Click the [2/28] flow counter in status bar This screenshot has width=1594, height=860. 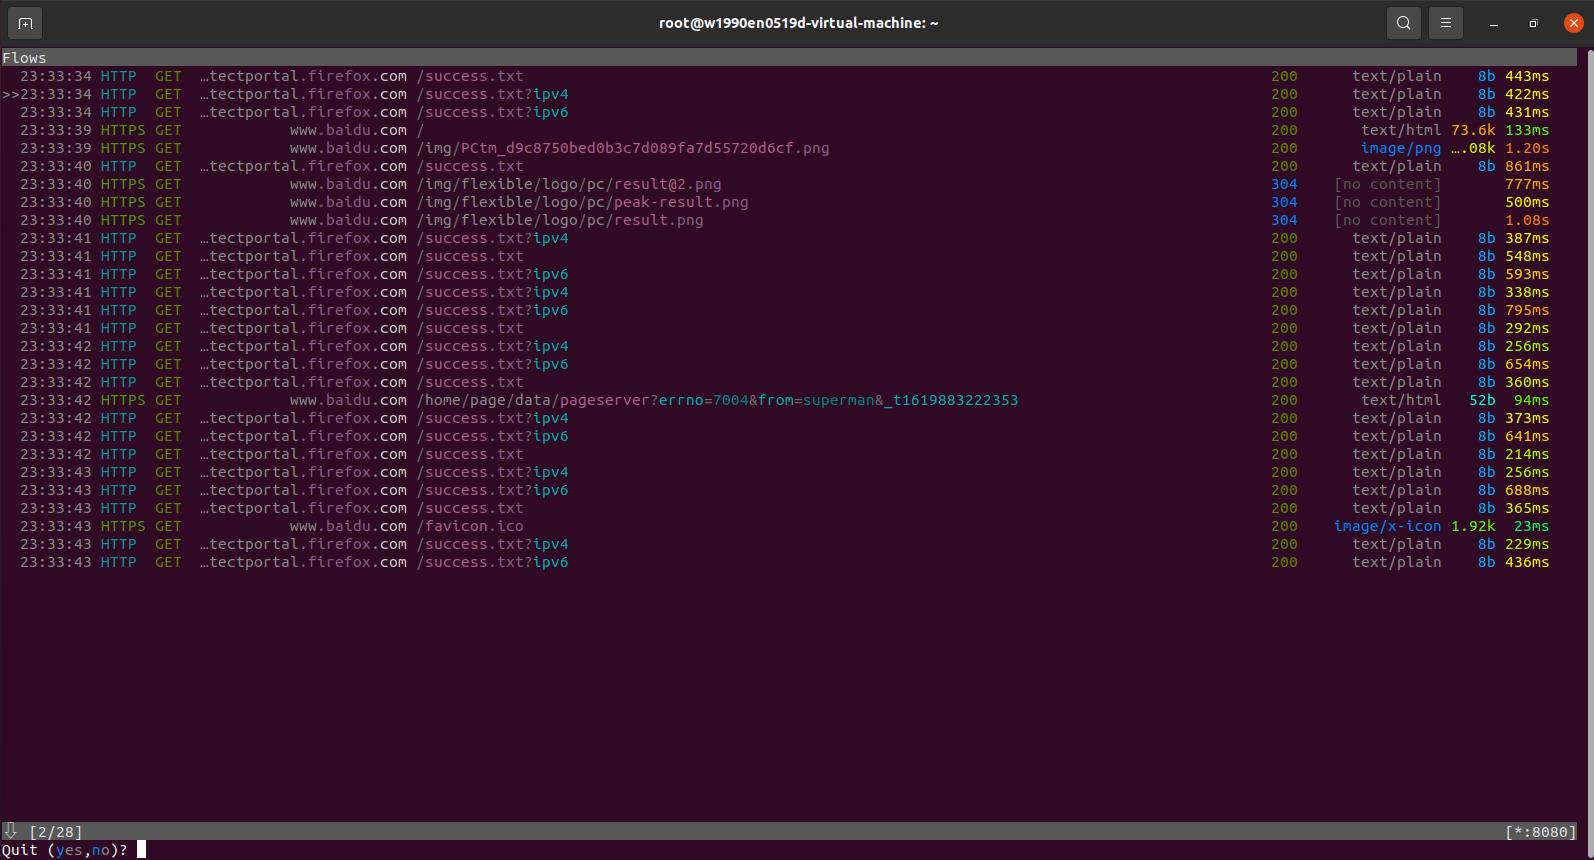pos(56,832)
